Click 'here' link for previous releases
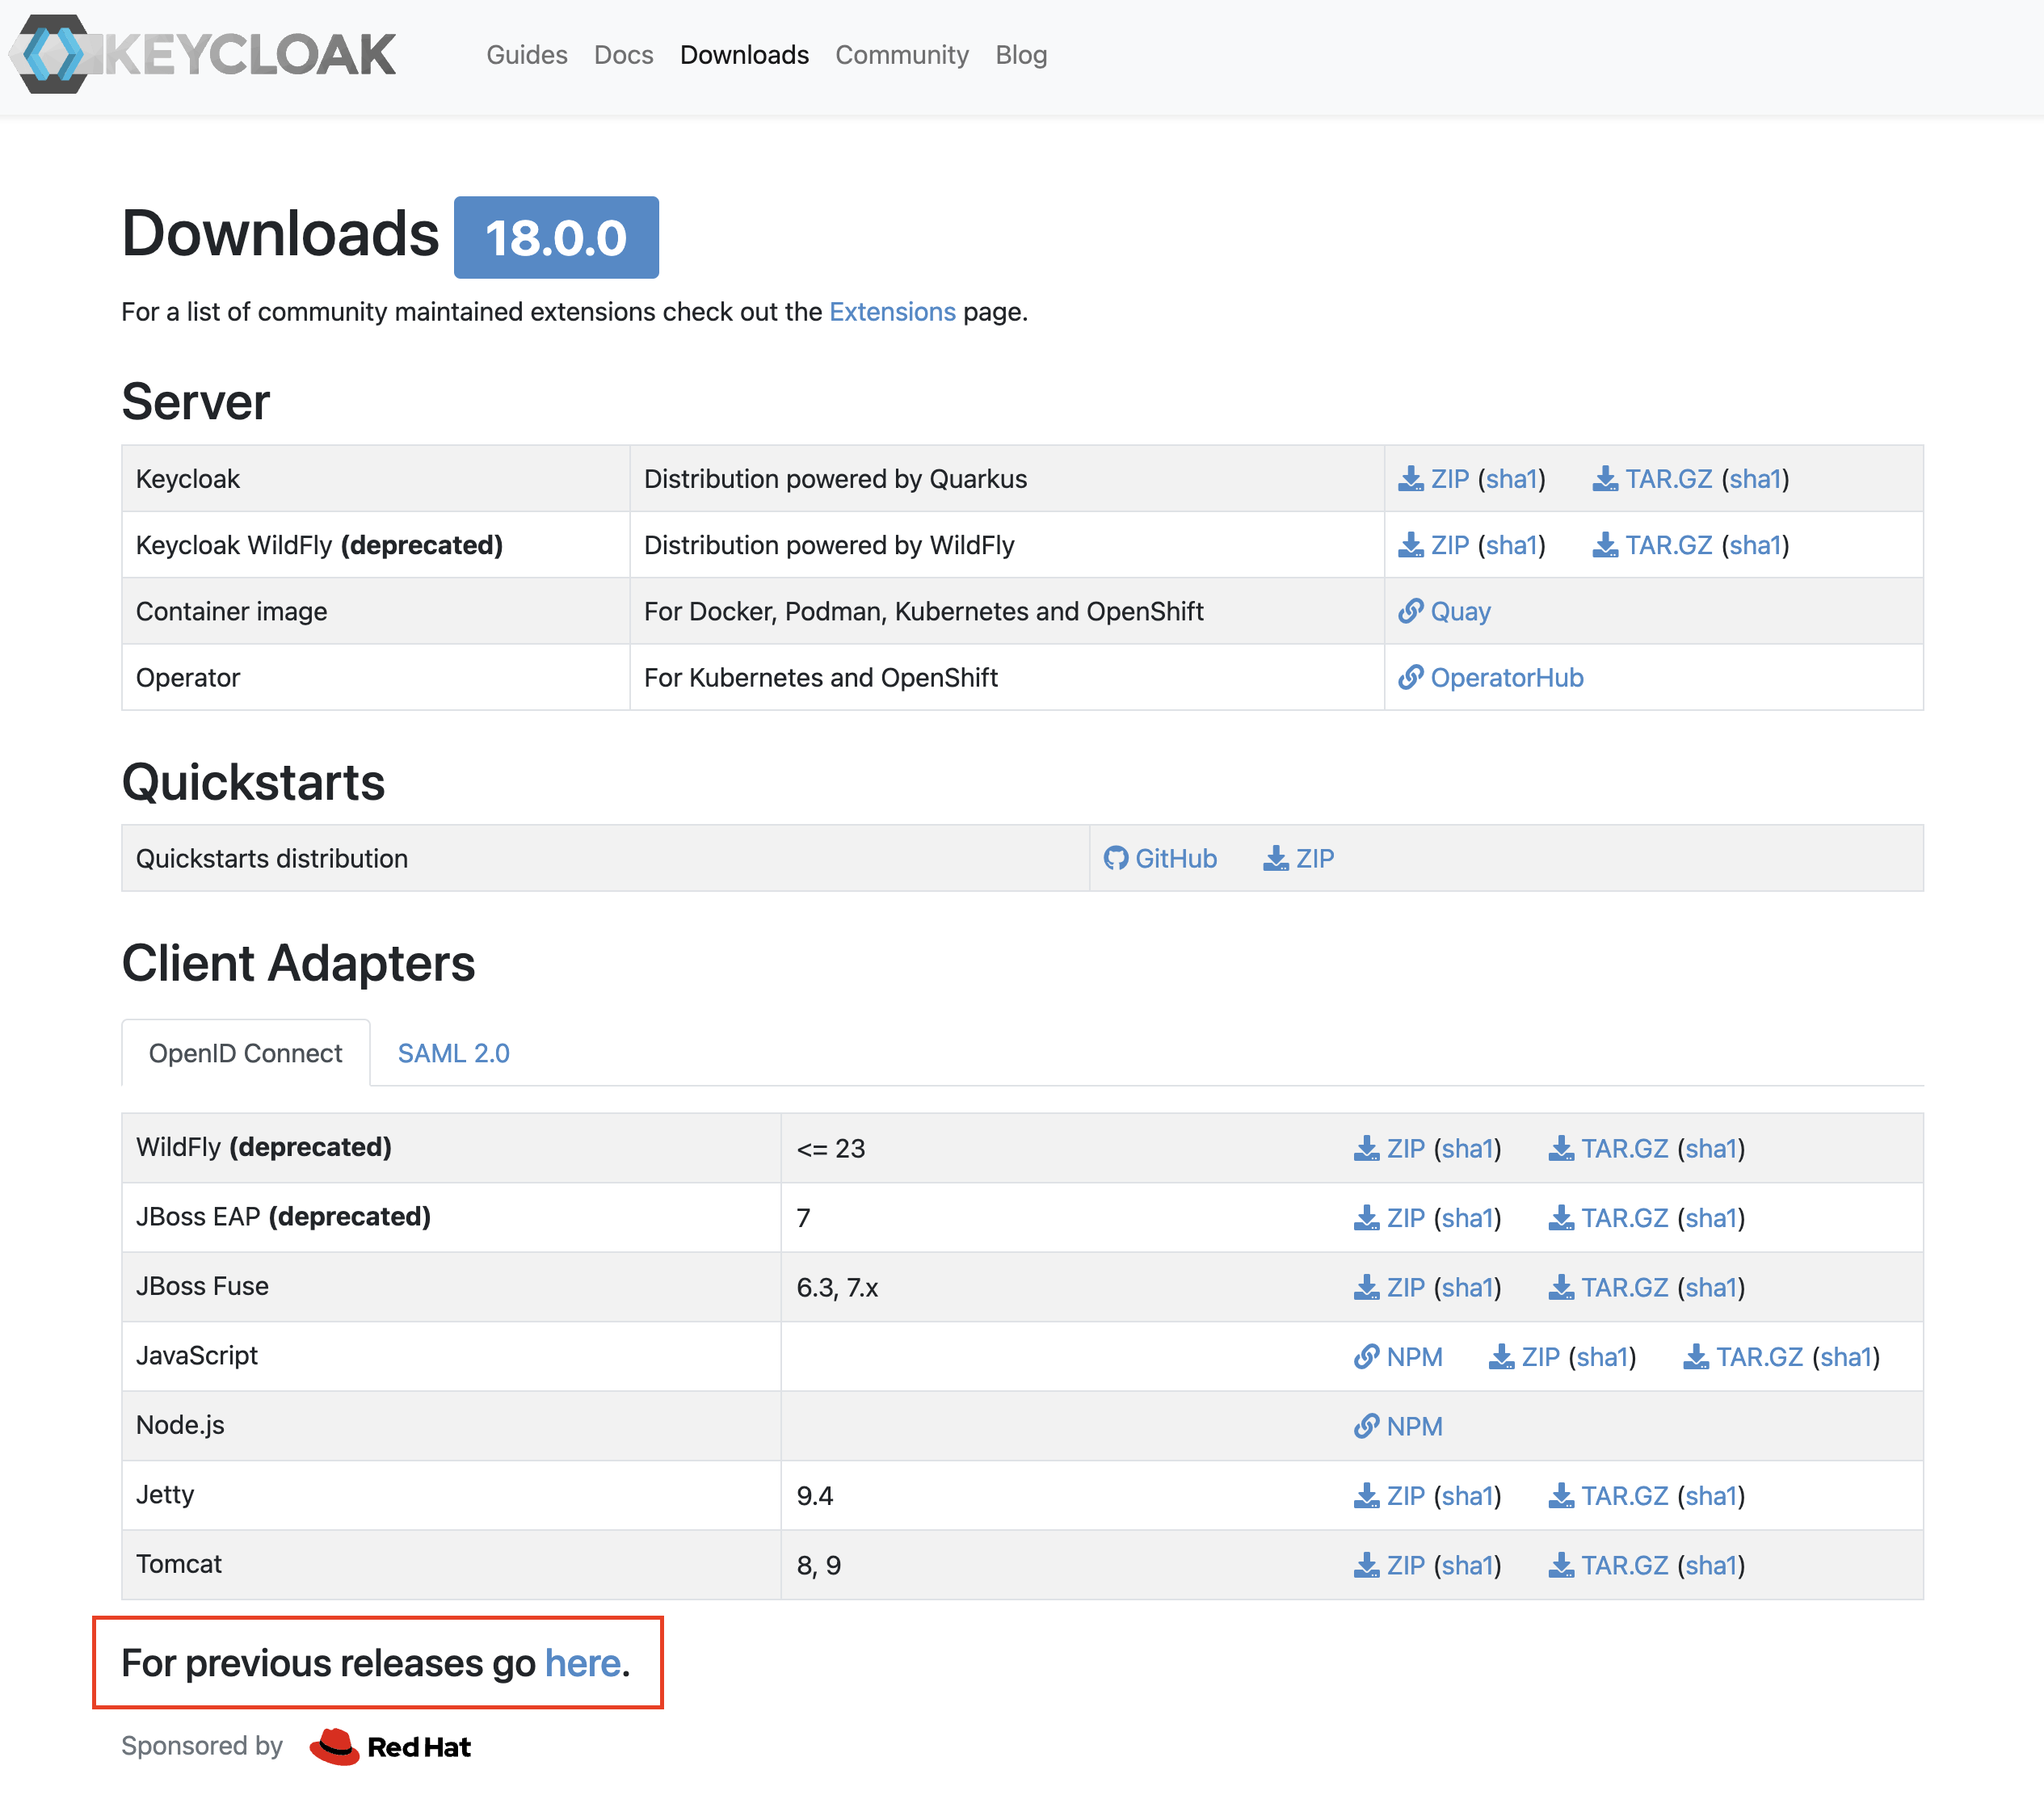Image resolution: width=2044 pixels, height=1795 pixels. [x=582, y=1663]
